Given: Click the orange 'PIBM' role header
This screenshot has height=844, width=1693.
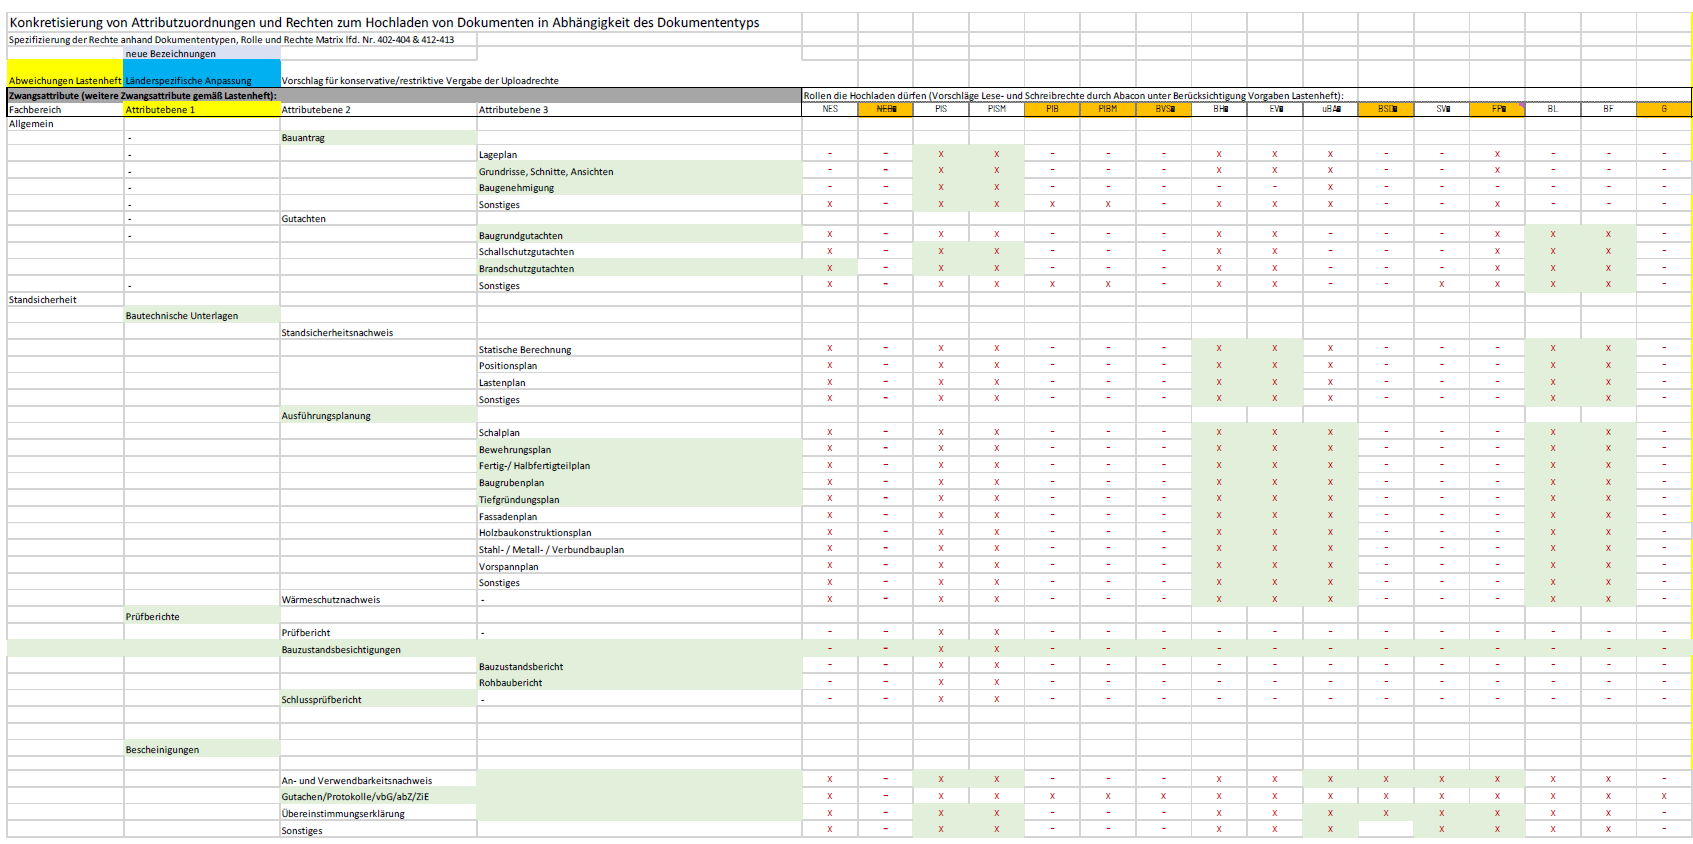Looking at the screenshot, I should pos(1108,109).
